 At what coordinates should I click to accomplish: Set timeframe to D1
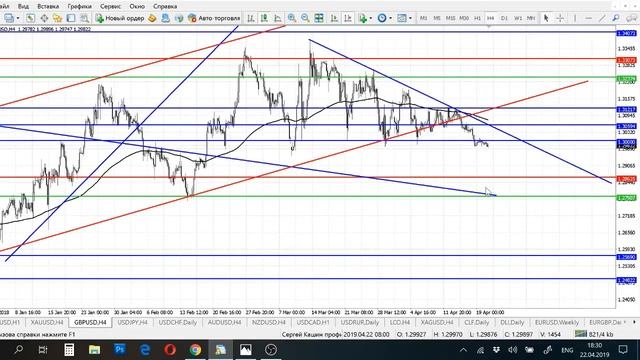pyautogui.click(x=504, y=18)
